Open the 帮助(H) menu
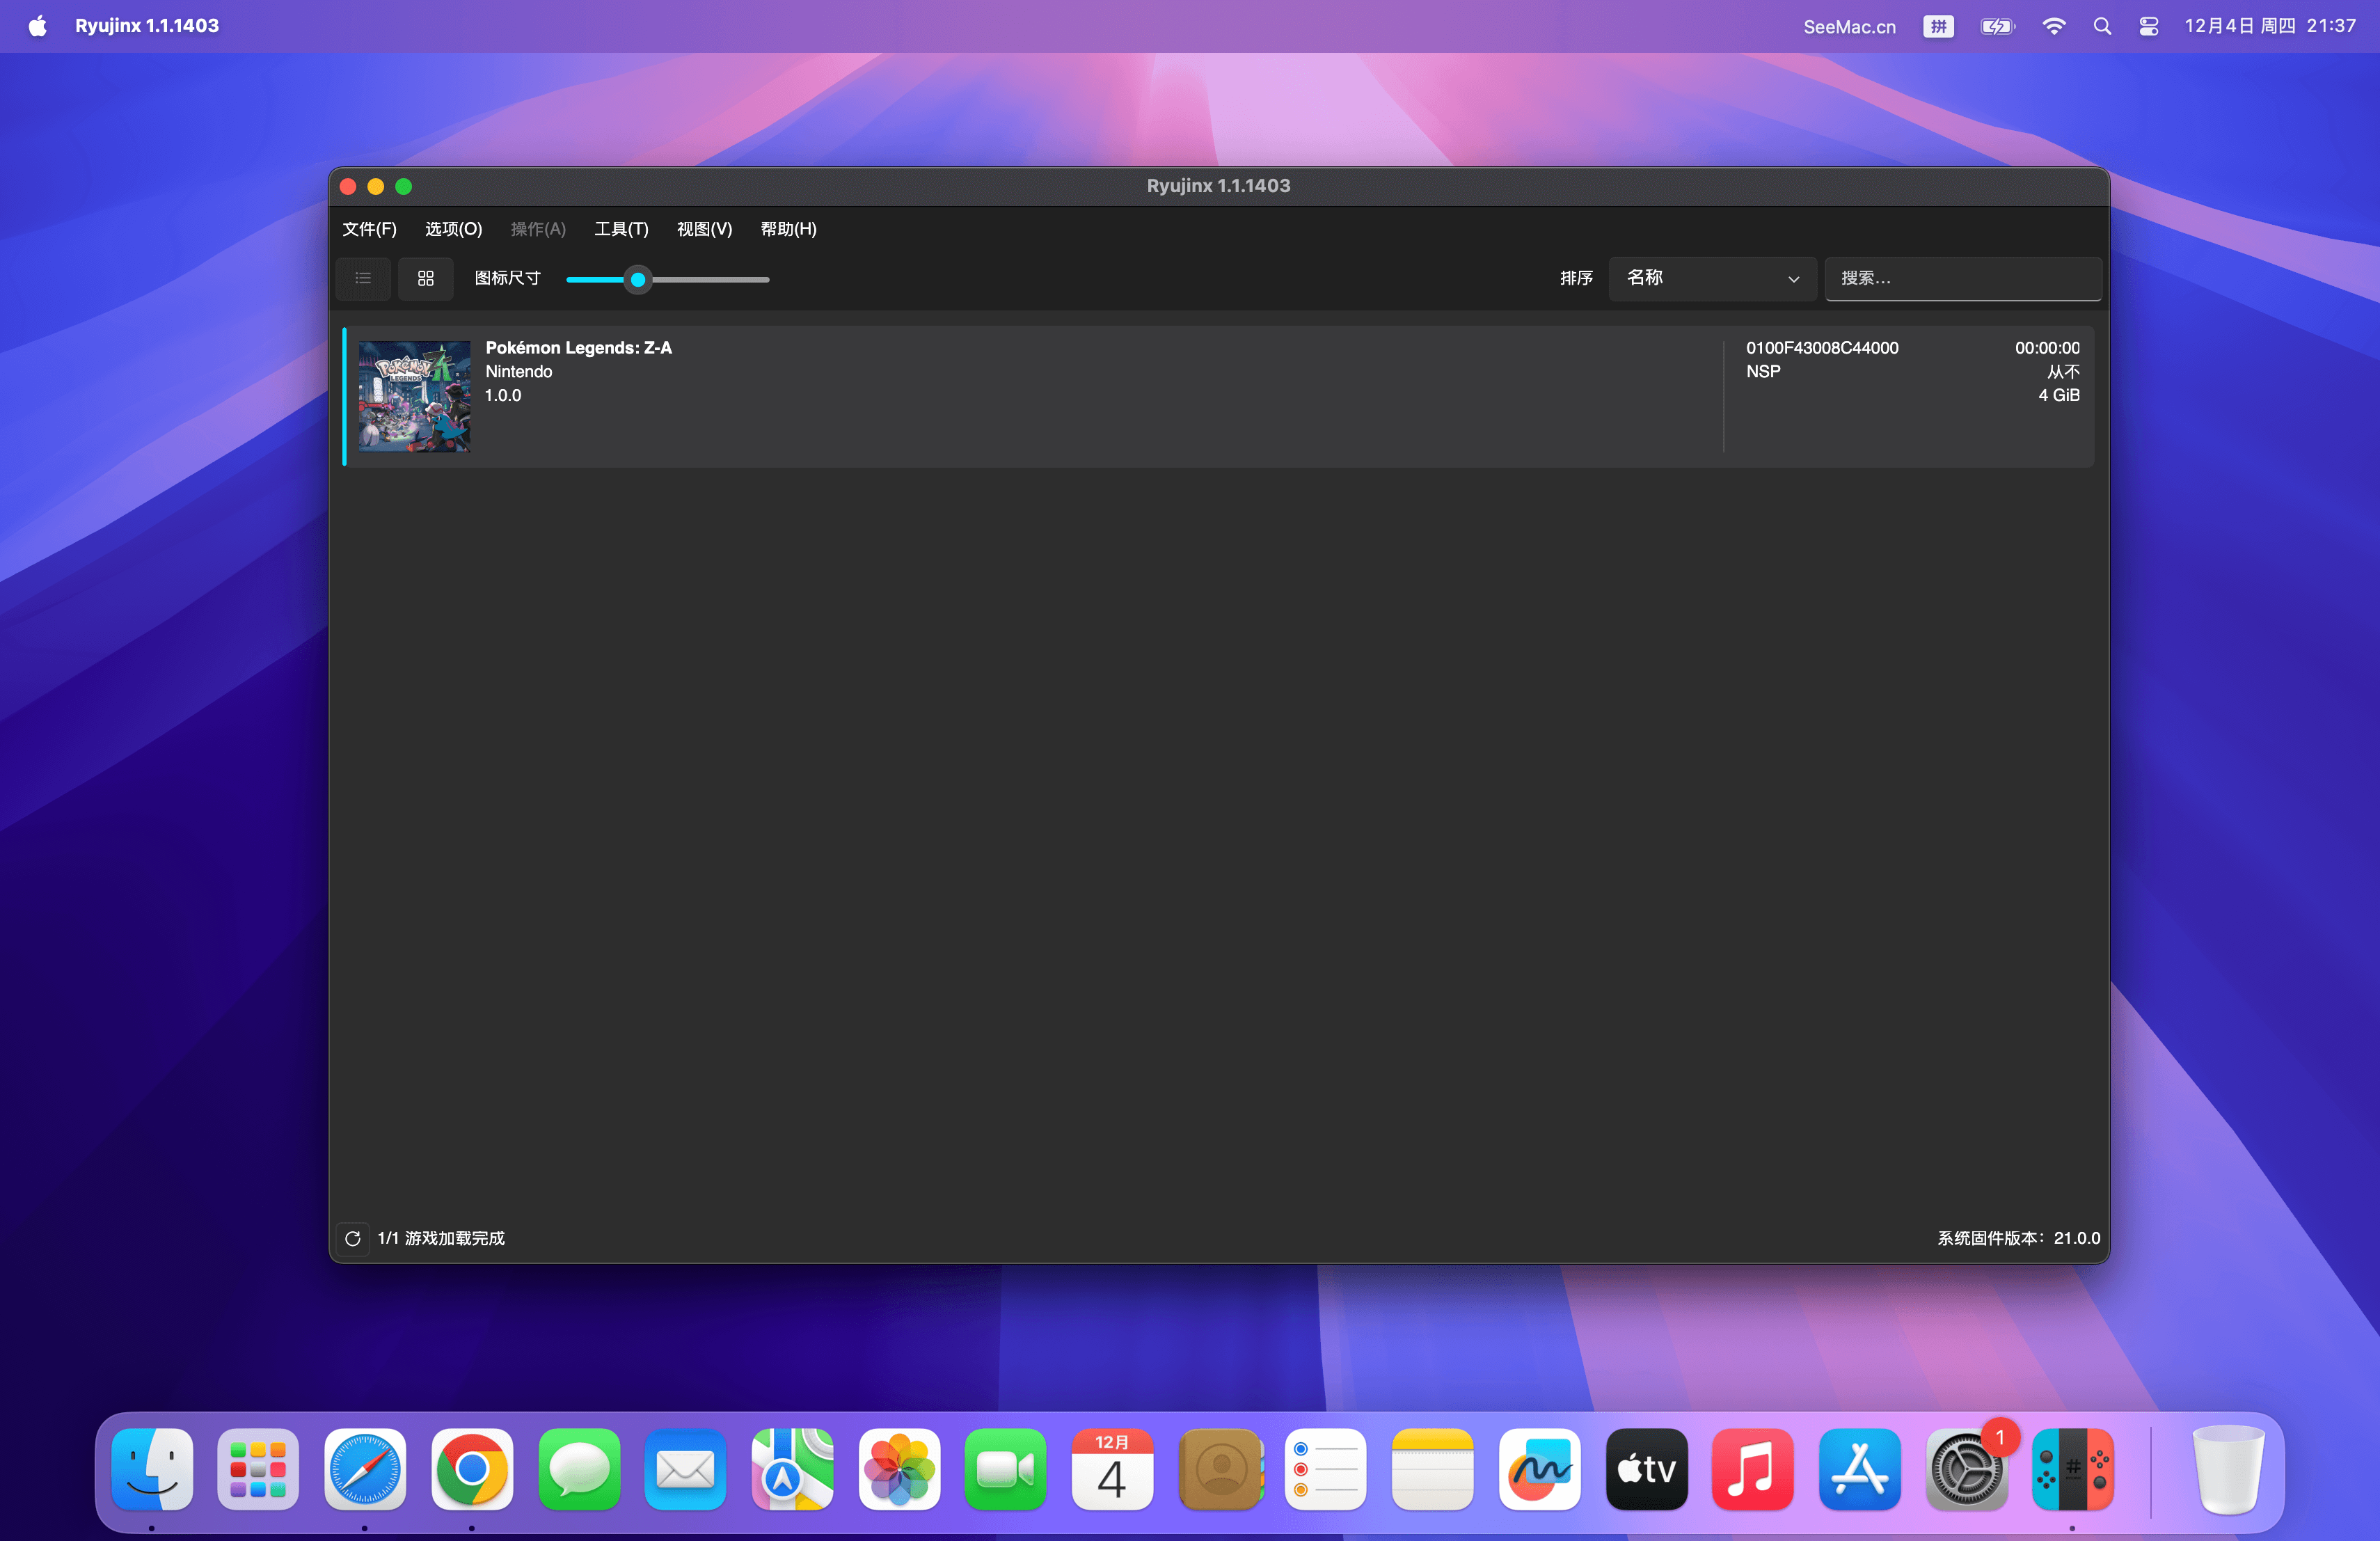The image size is (2380, 1541). (x=788, y=229)
